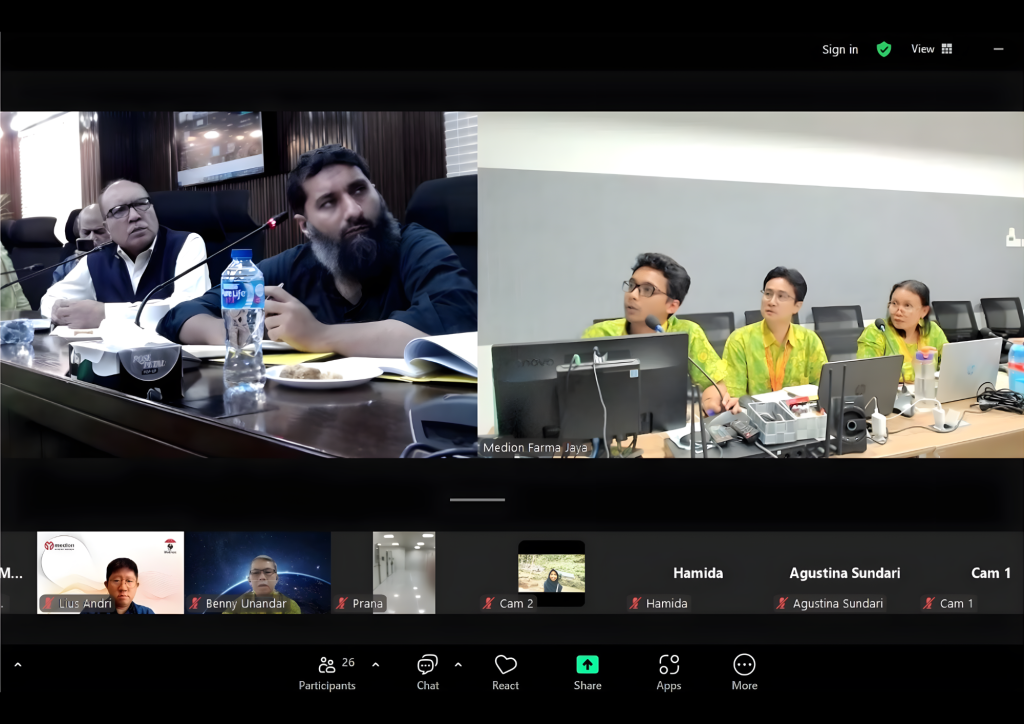Click Agustina Sundari's muted microphone indicator
The width and height of the screenshot is (1024, 724).
[782, 604]
